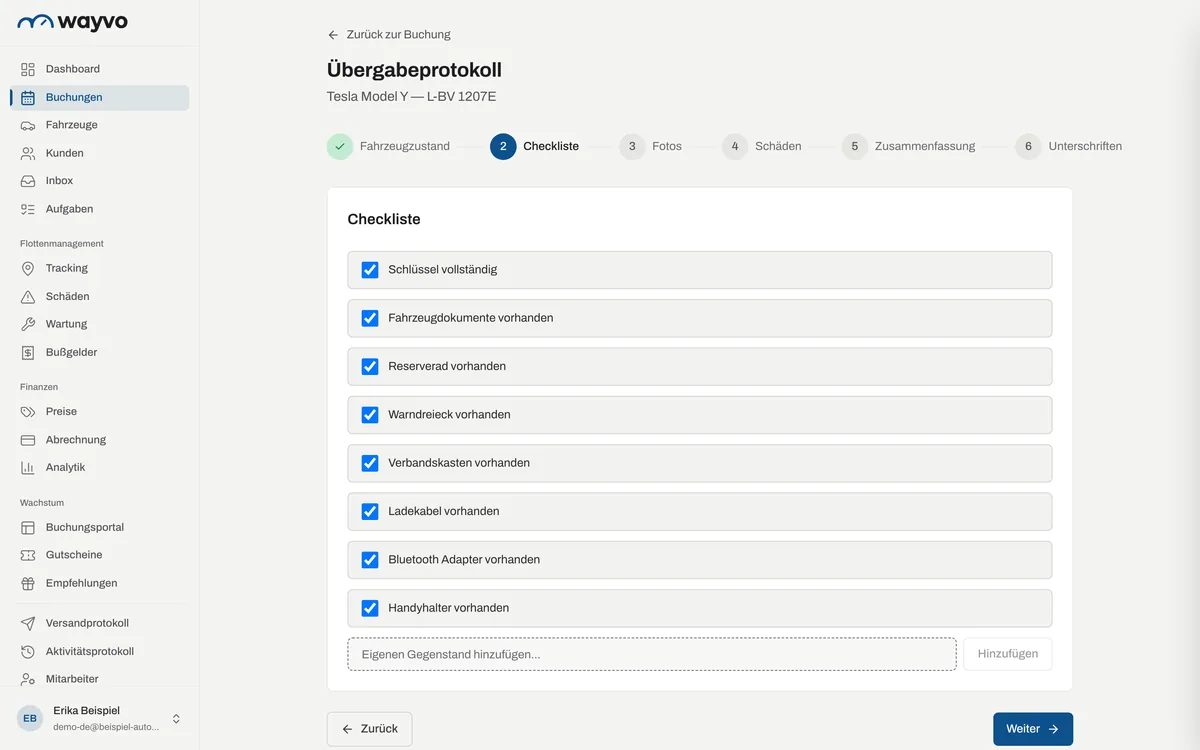Click the Wartung wrench icon
Screen dimensions: 1200x750
pyautogui.click(x=28, y=324)
